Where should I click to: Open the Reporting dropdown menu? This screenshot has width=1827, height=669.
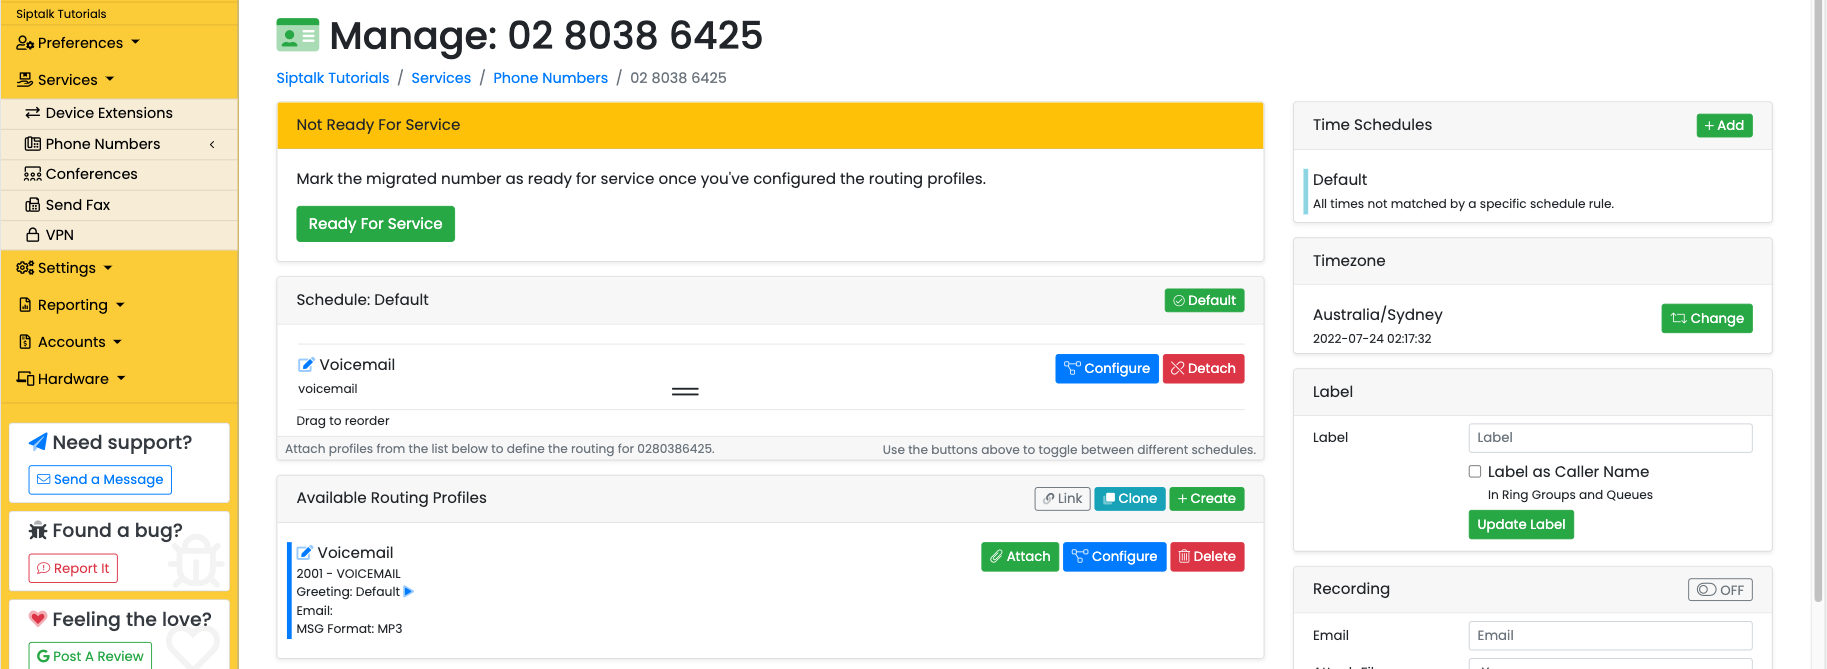(x=72, y=305)
